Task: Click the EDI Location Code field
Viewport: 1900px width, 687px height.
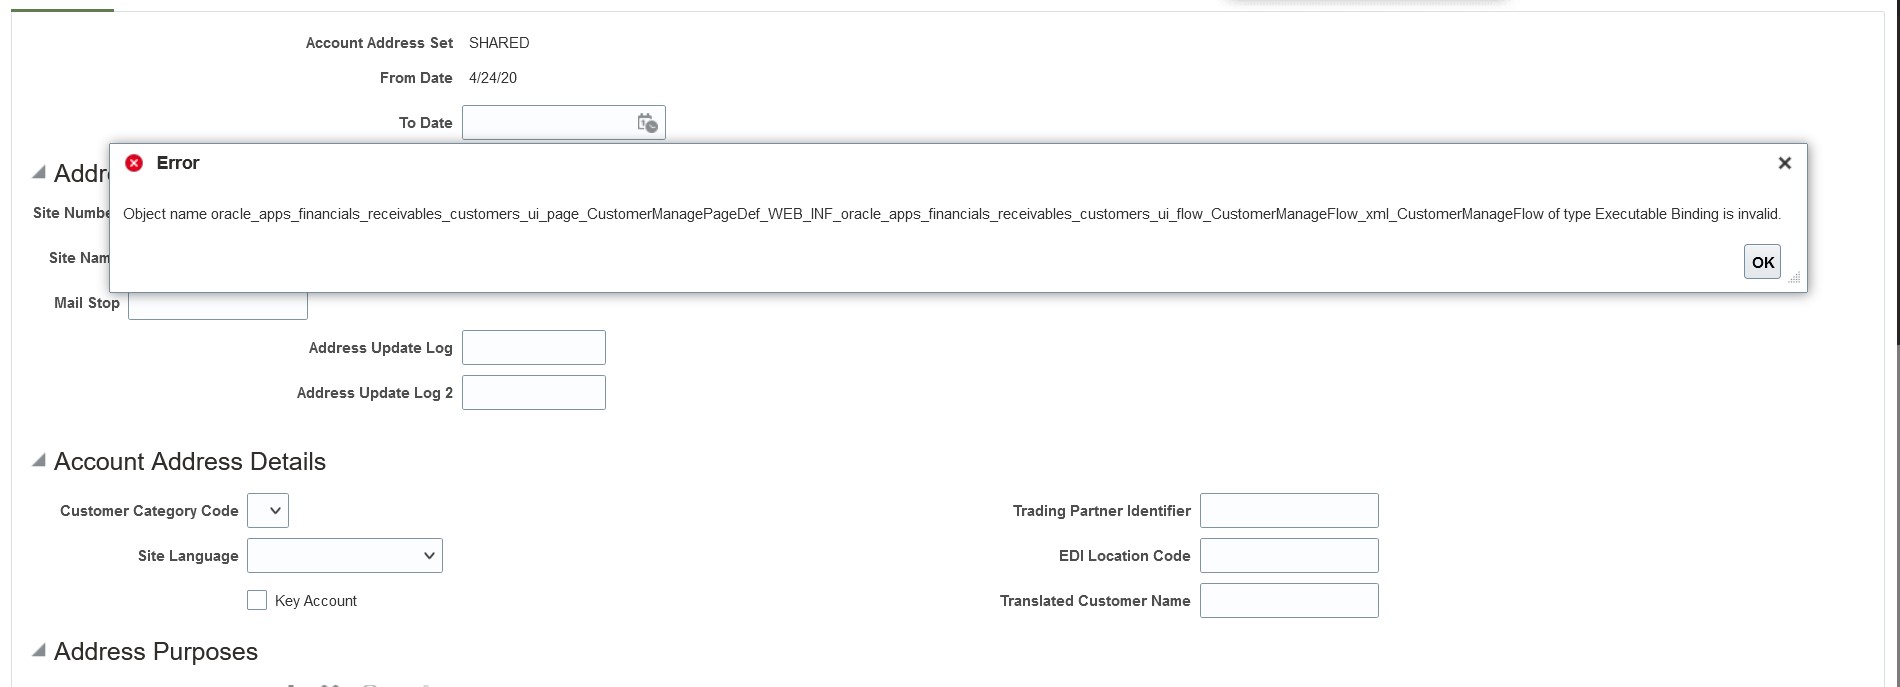Action: point(1289,556)
